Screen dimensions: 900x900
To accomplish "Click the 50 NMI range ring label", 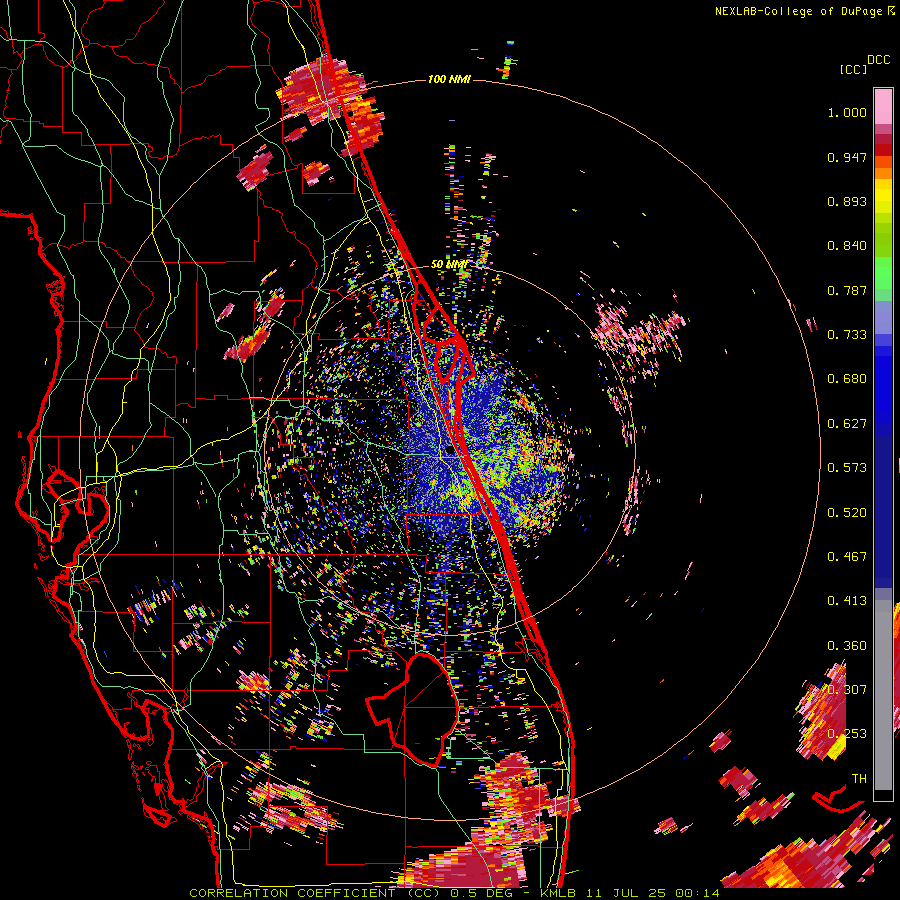I will click(x=449, y=265).
